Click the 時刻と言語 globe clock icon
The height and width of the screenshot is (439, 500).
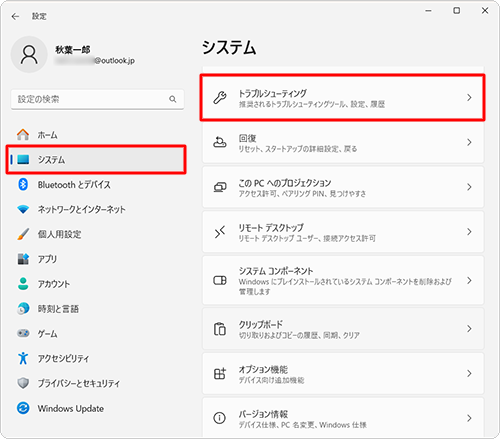click(23, 309)
